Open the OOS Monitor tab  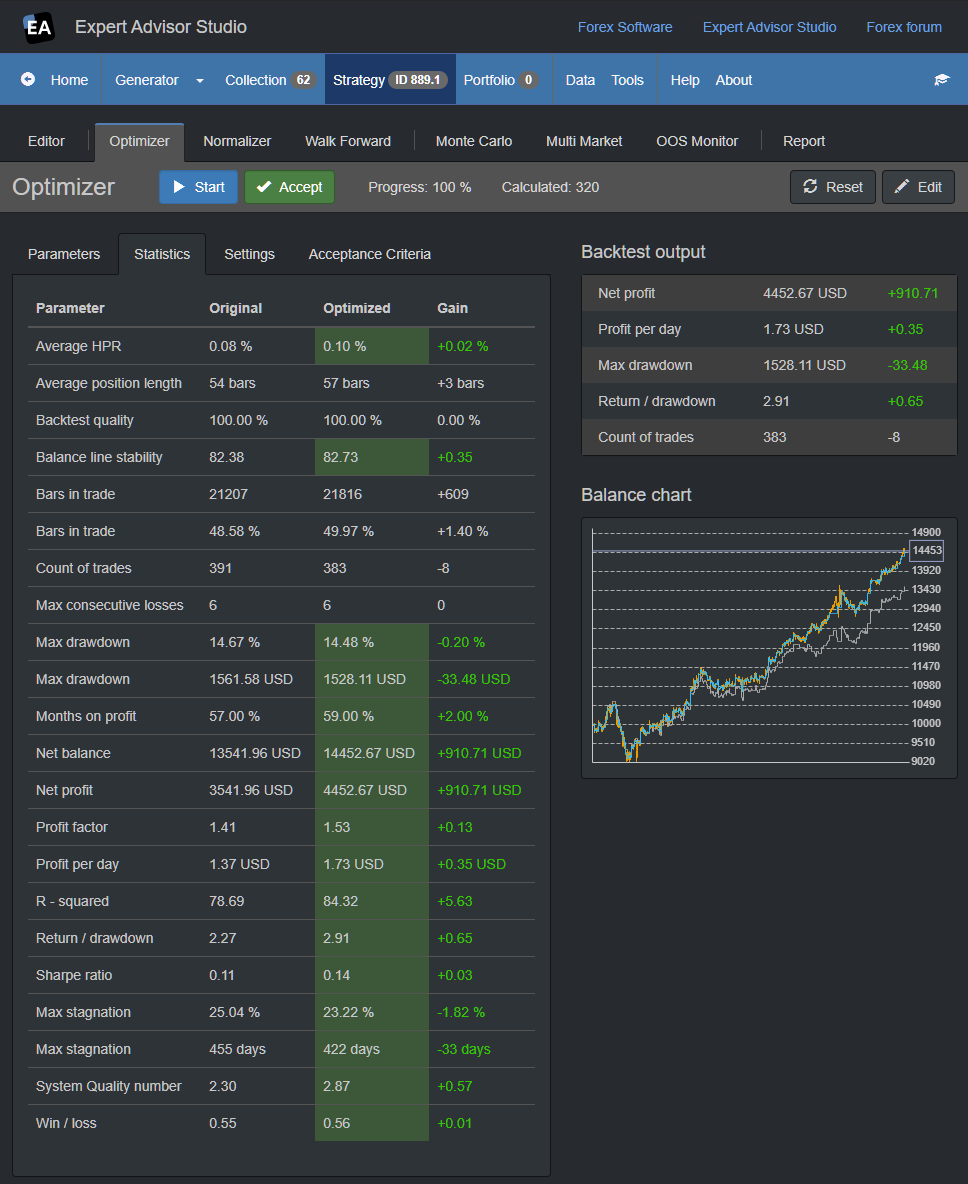(697, 141)
